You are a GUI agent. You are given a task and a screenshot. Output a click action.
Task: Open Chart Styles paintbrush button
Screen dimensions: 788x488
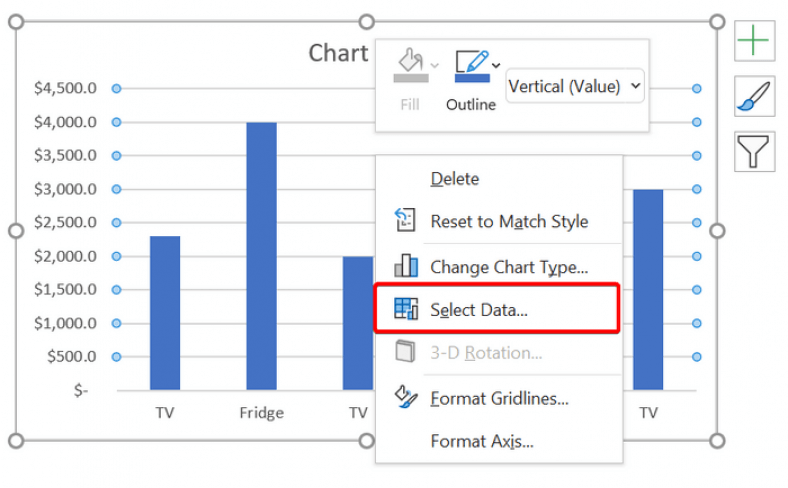[753, 96]
